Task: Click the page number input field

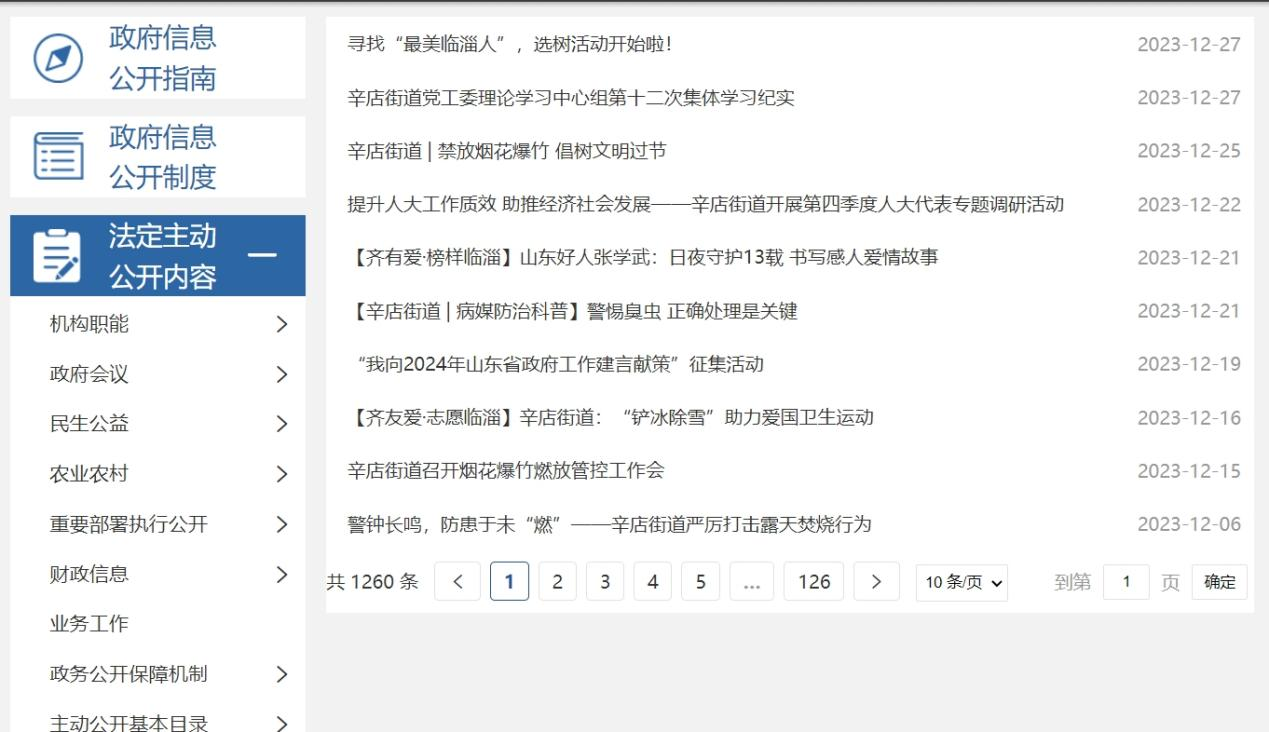Action: pyautogui.click(x=1126, y=582)
